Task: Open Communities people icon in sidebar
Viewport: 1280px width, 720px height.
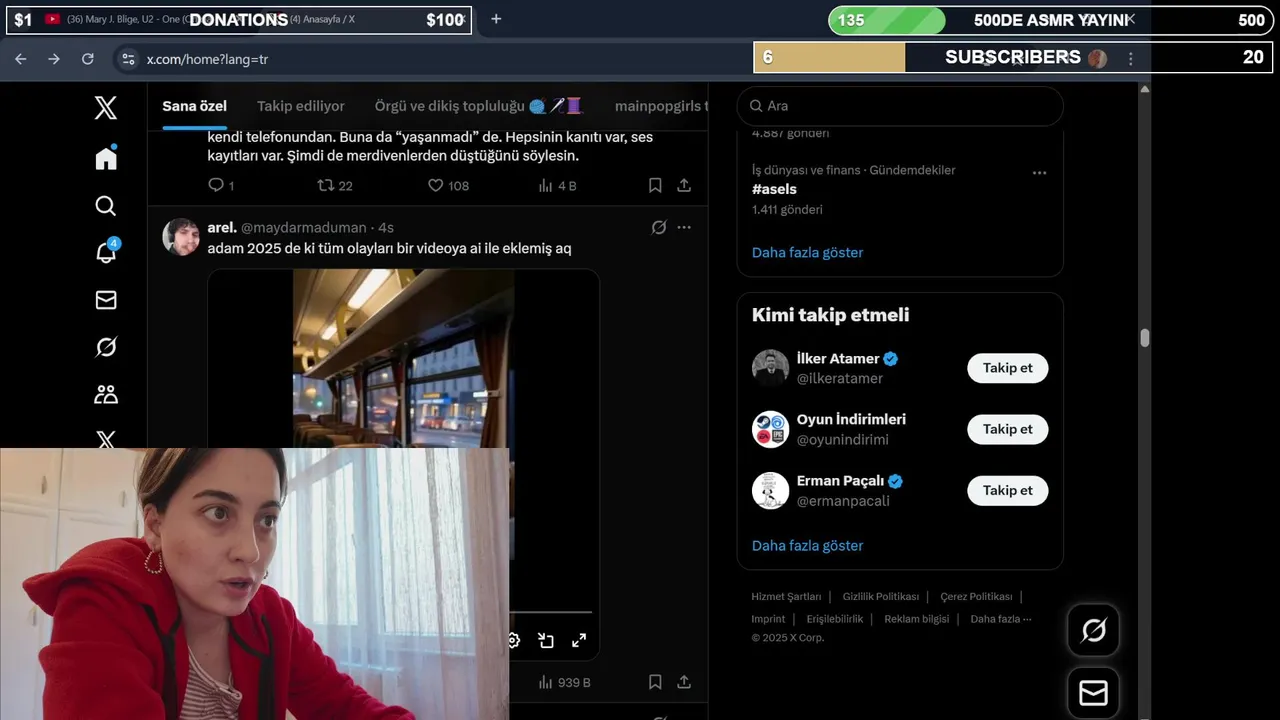Action: pos(105,394)
